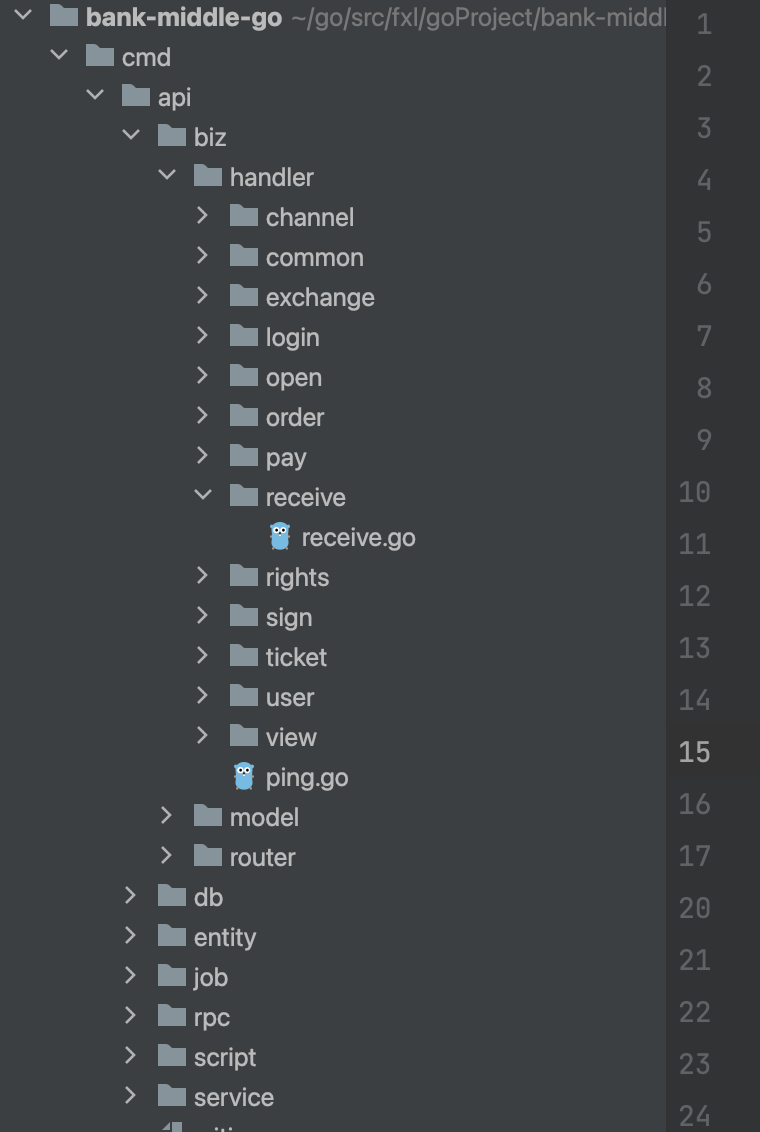Collapse the biz folder

click(130, 136)
